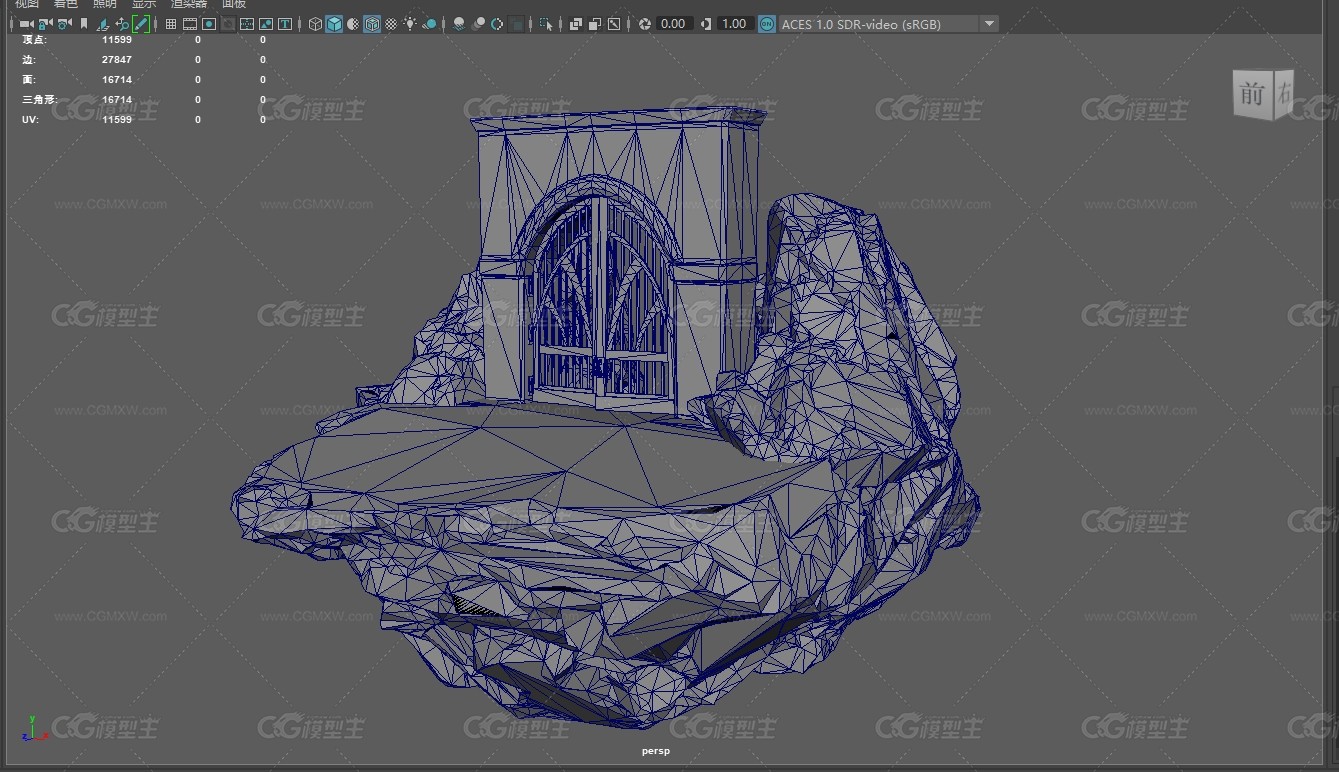Image resolution: width=1339 pixels, height=772 pixels.
Task: Toggle the Safe Title overlay
Action: pyautogui.click(x=285, y=24)
